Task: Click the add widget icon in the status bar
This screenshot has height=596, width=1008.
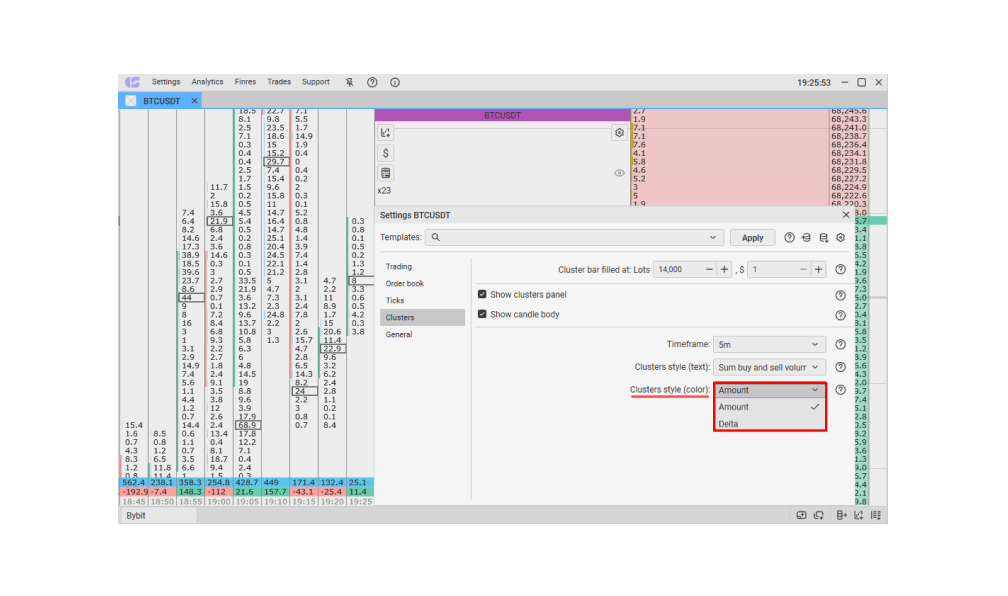Action: pos(802,515)
